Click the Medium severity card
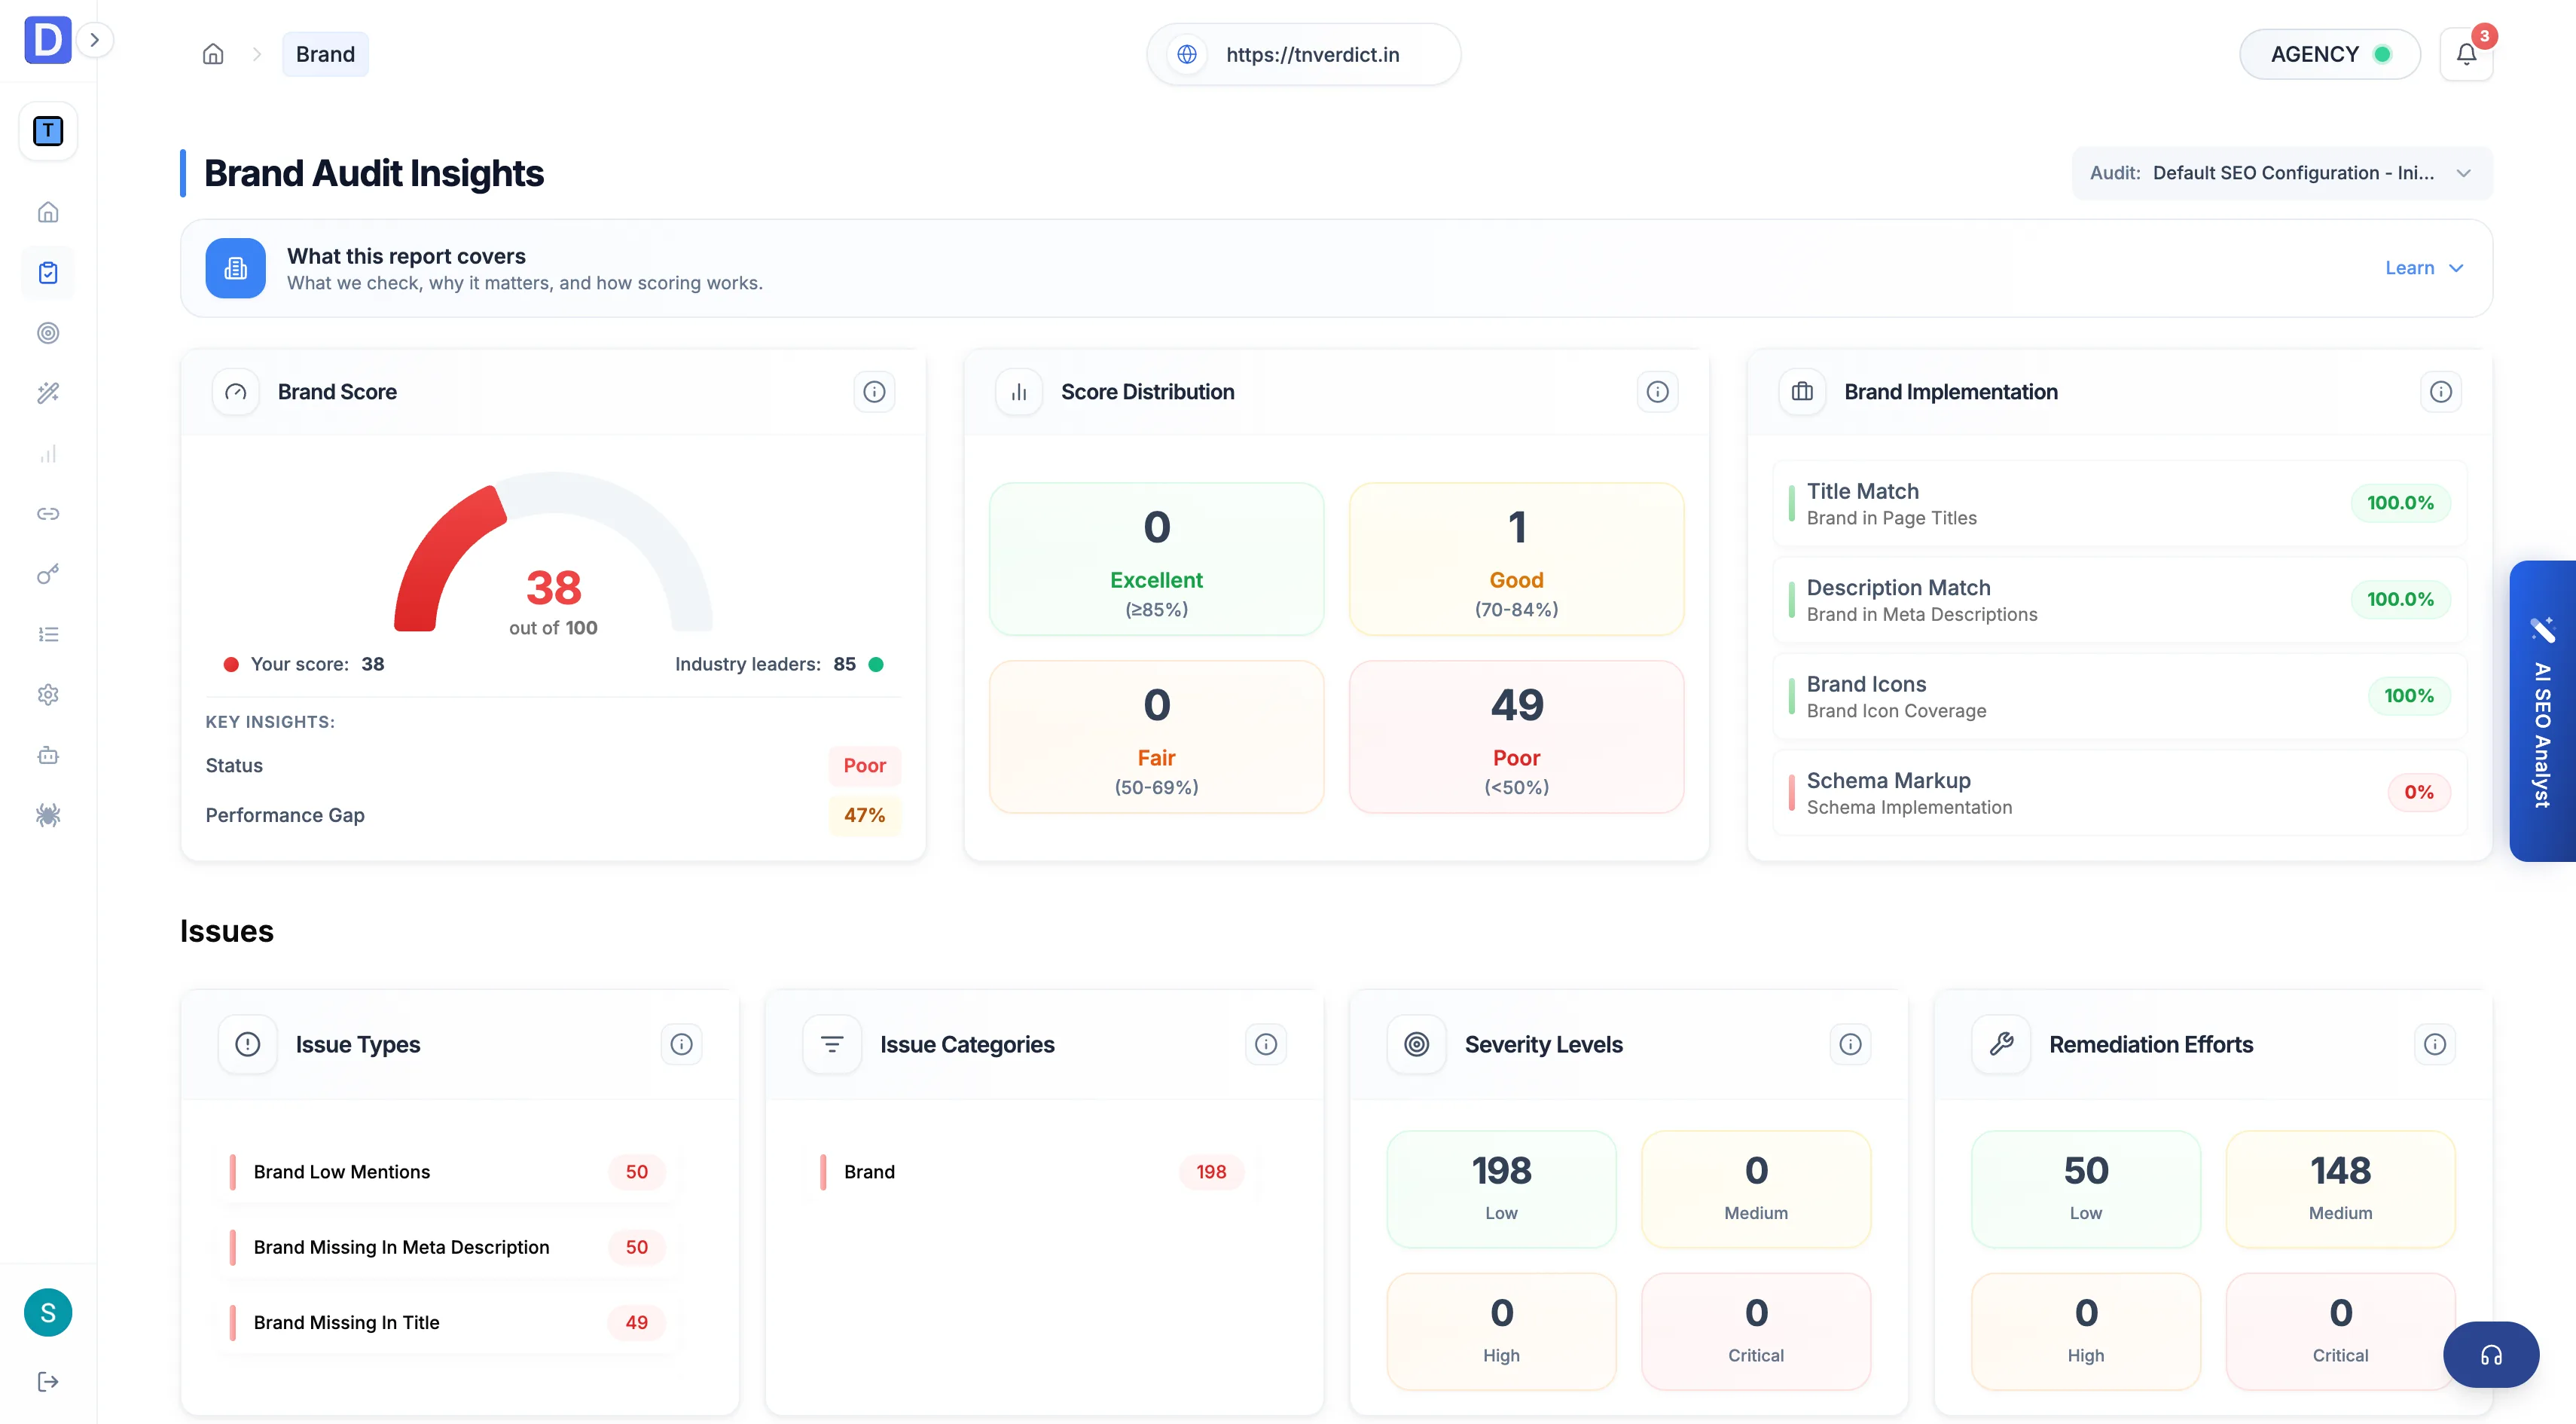Image resolution: width=2576 pixels, height=1424 pixels. point(1756,1189)
